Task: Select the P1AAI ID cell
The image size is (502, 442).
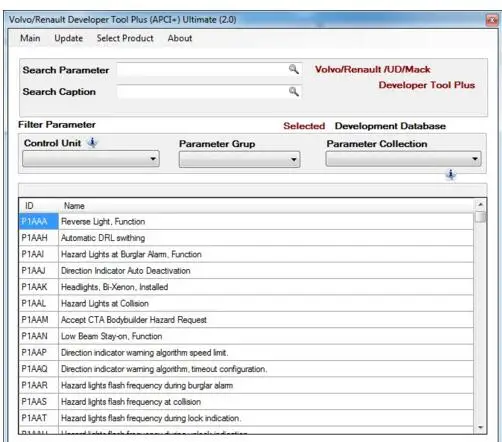Action: [39, 254]
